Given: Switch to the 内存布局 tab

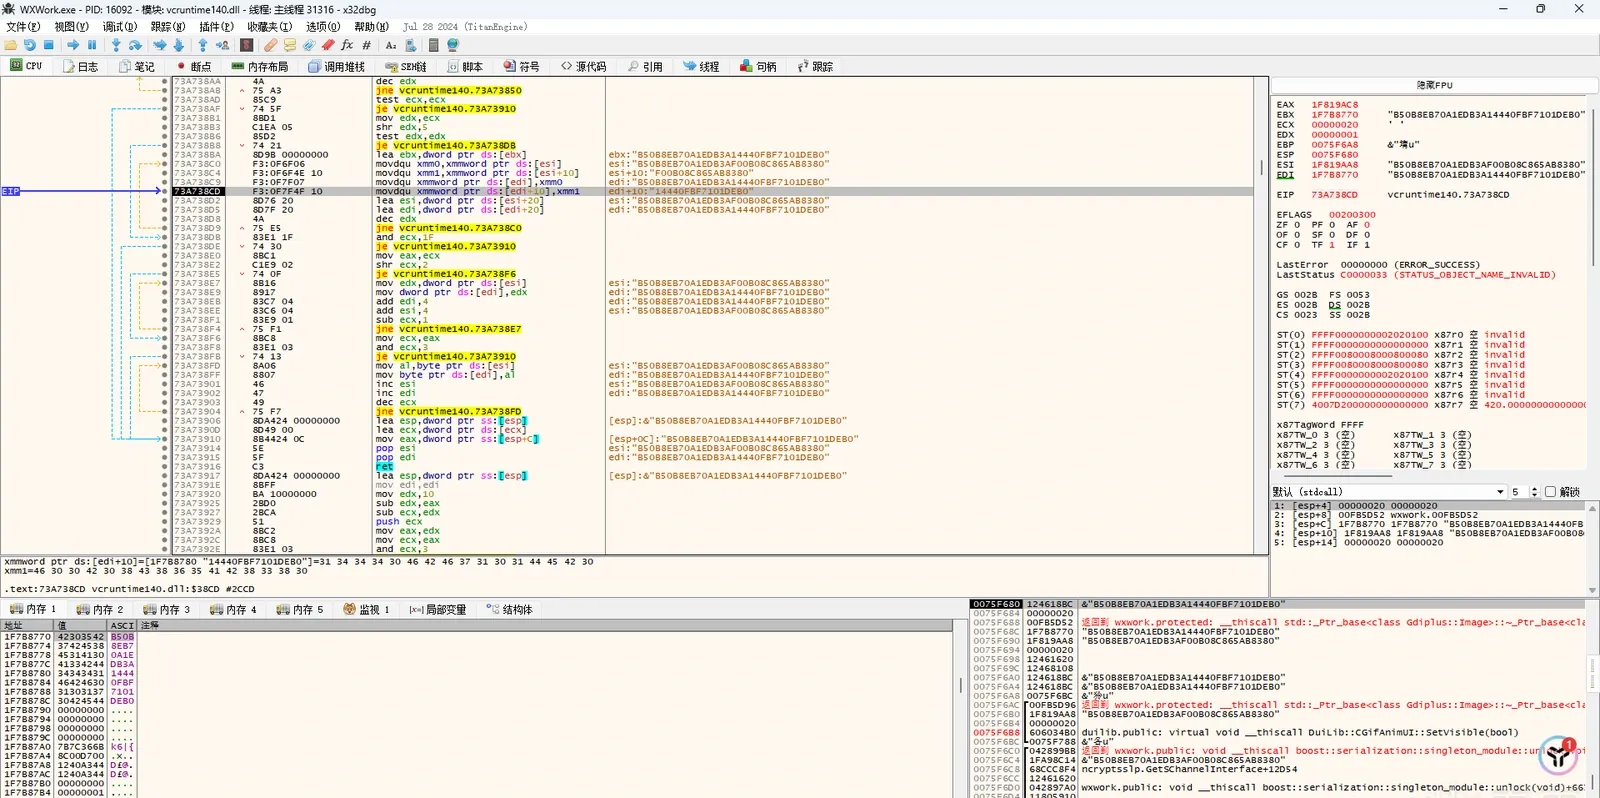Looking at the screenshot, I should click(x=259, y=67).
